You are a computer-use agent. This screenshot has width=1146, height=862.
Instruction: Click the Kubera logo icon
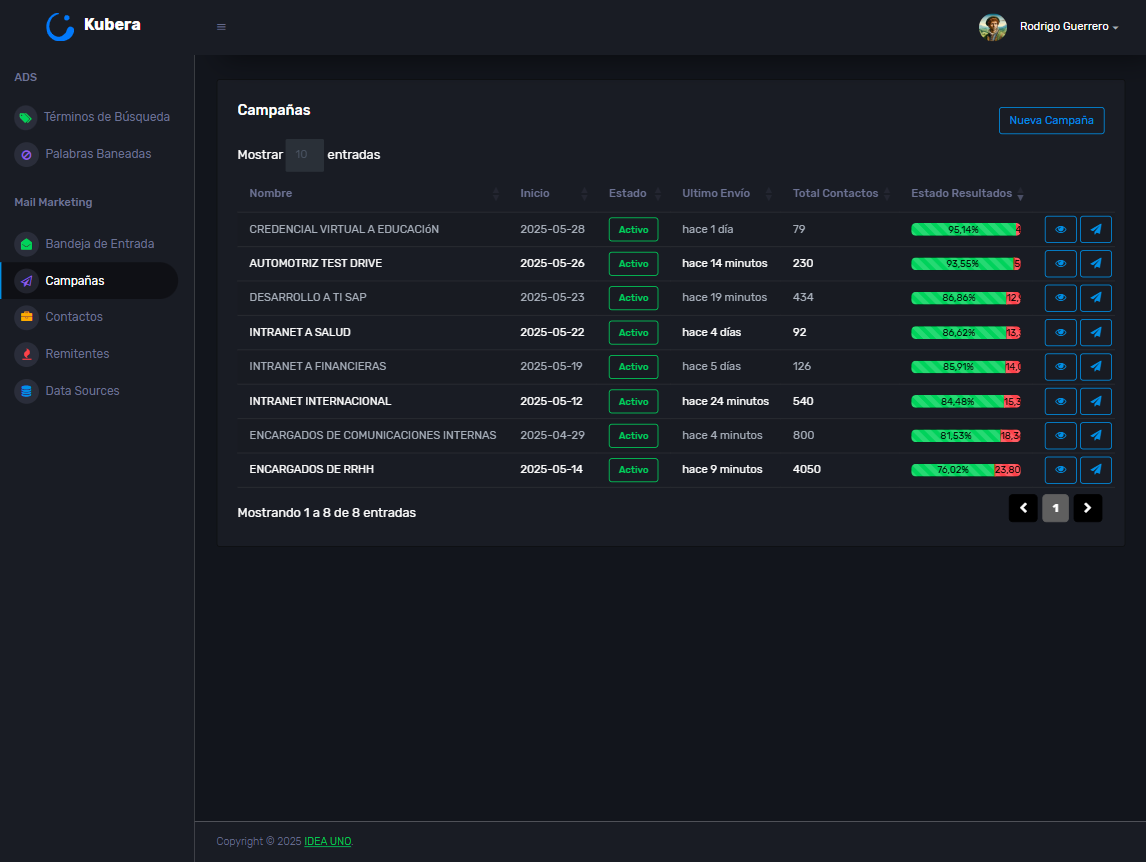point(60,27)
